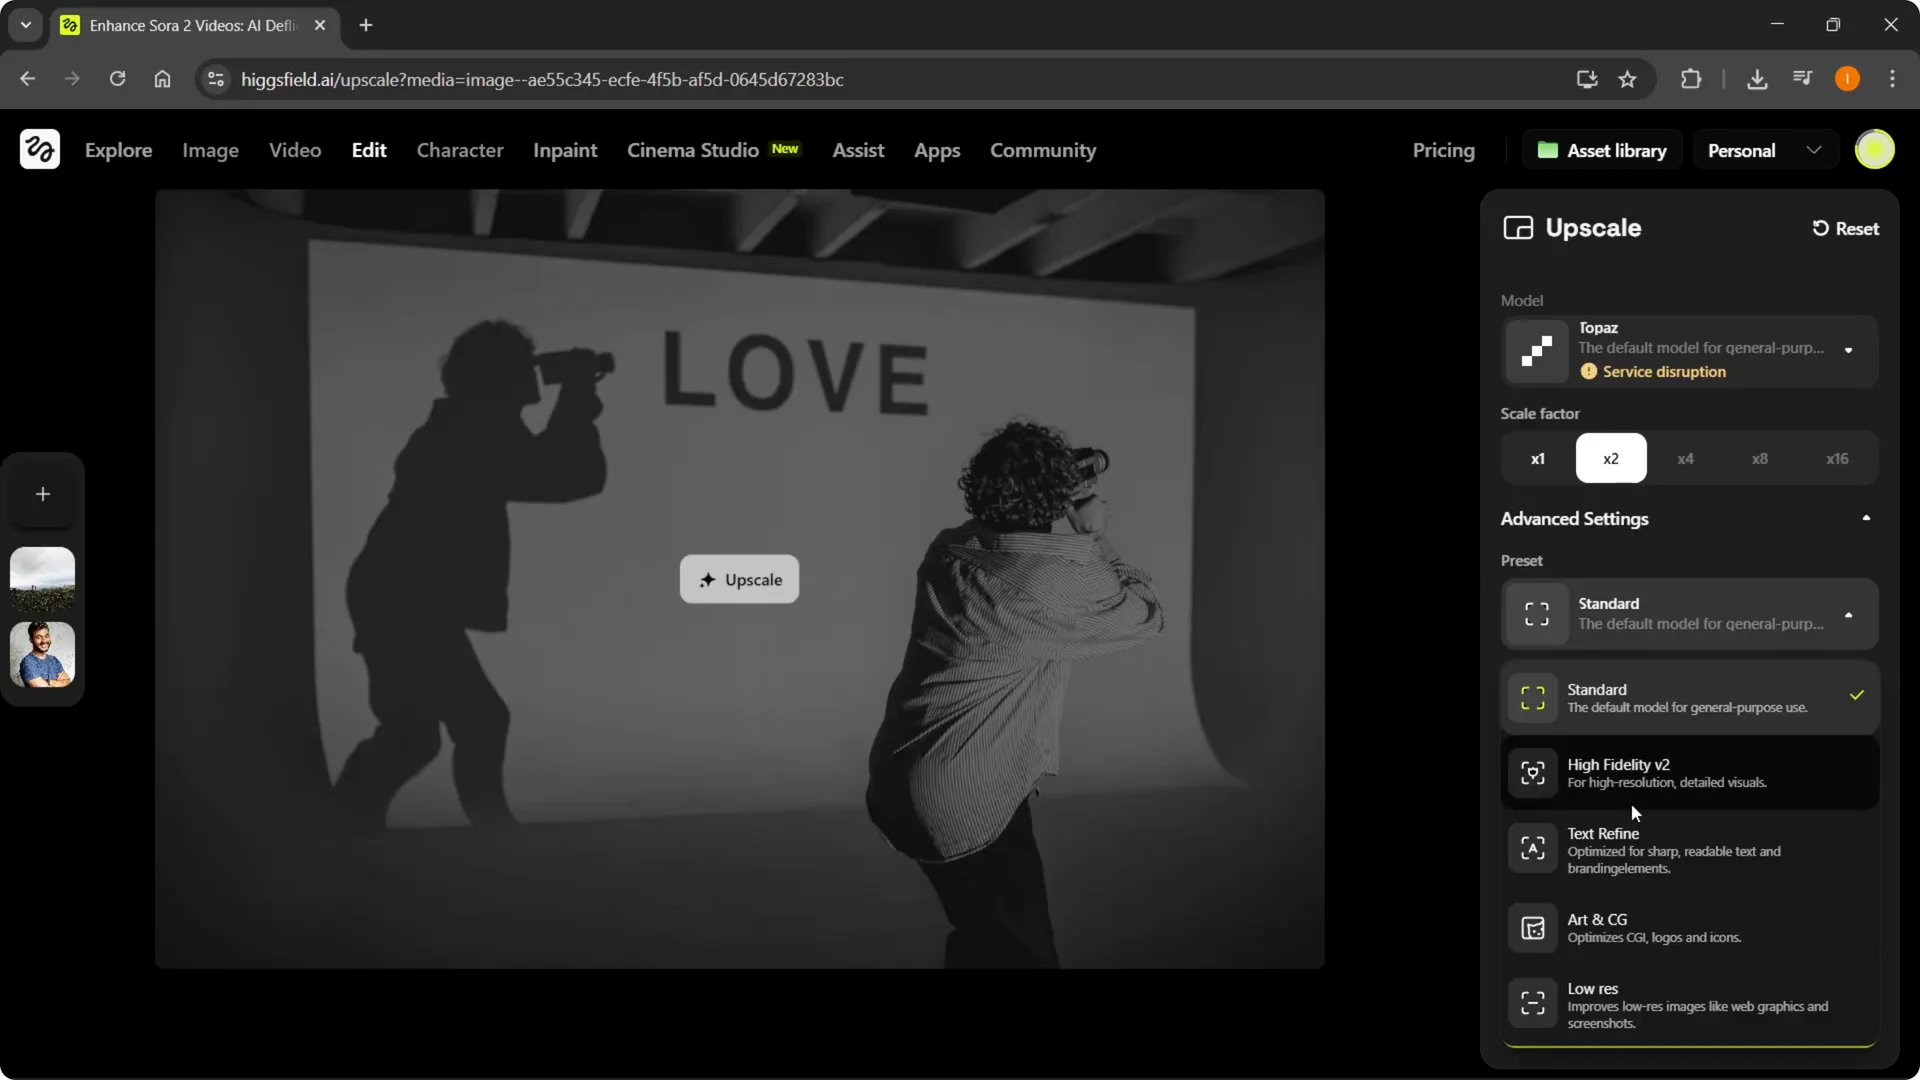The width and height of the screenshot is (1920, 1080).
Task: Bookmark the page using the star icon
Action: pyautogui.click(x=1627, y=79)
